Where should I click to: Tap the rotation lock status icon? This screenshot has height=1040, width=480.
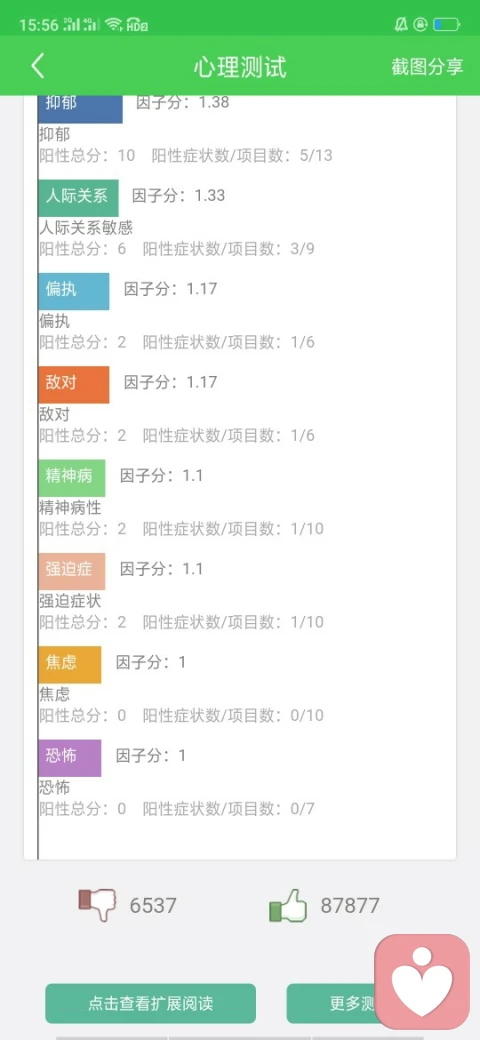pyautogui.click(x=420, y=25)
